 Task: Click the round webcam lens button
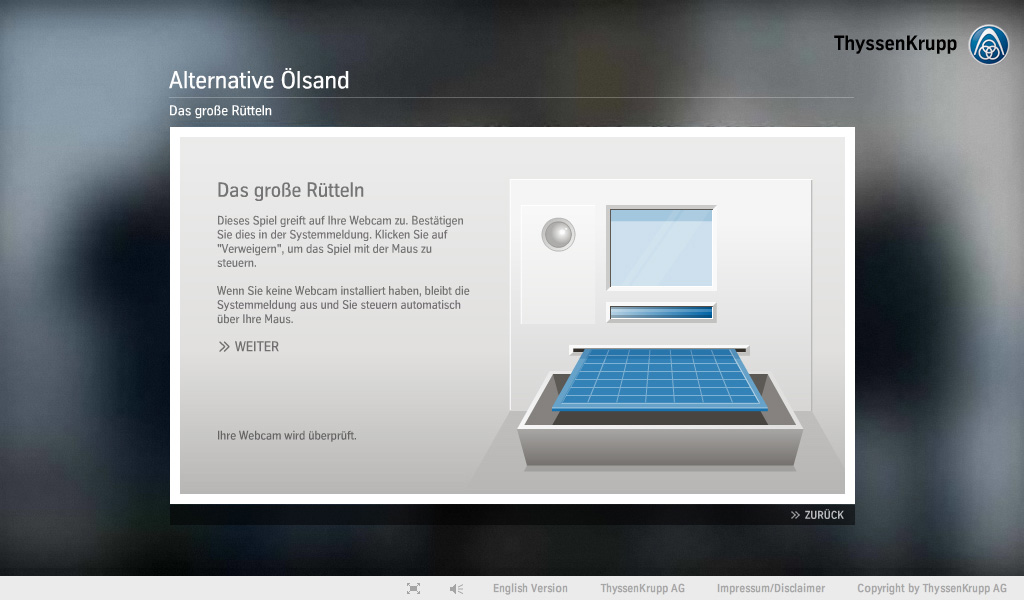(558, 234)
